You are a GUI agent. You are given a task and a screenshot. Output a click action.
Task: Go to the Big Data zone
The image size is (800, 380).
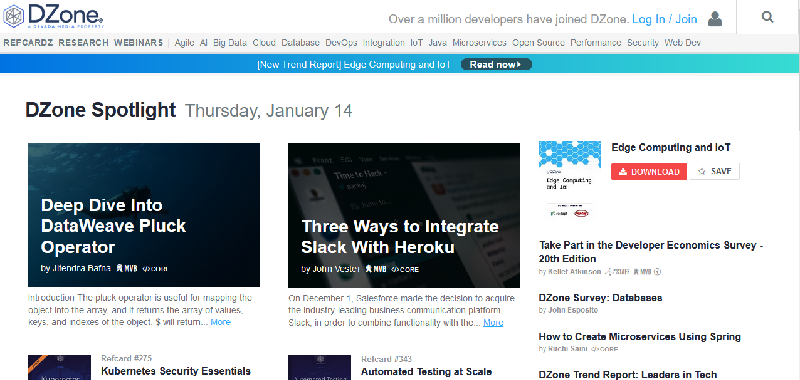pyautogui.click(x=230, y=43)
